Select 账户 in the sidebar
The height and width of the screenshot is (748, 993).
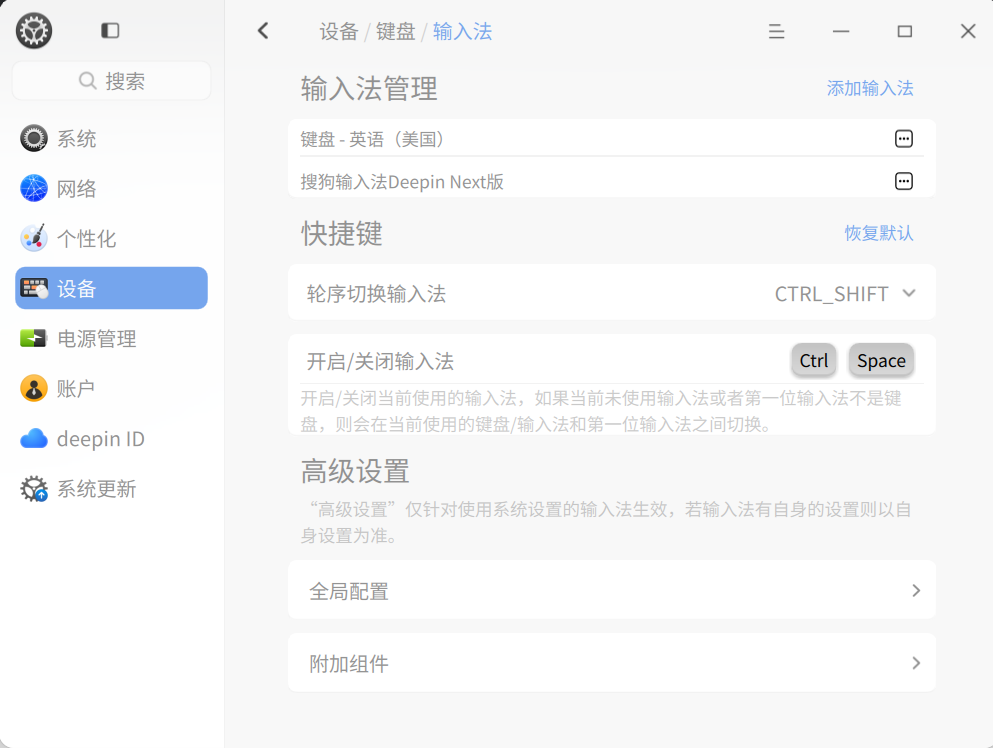(x=111, y=388)
